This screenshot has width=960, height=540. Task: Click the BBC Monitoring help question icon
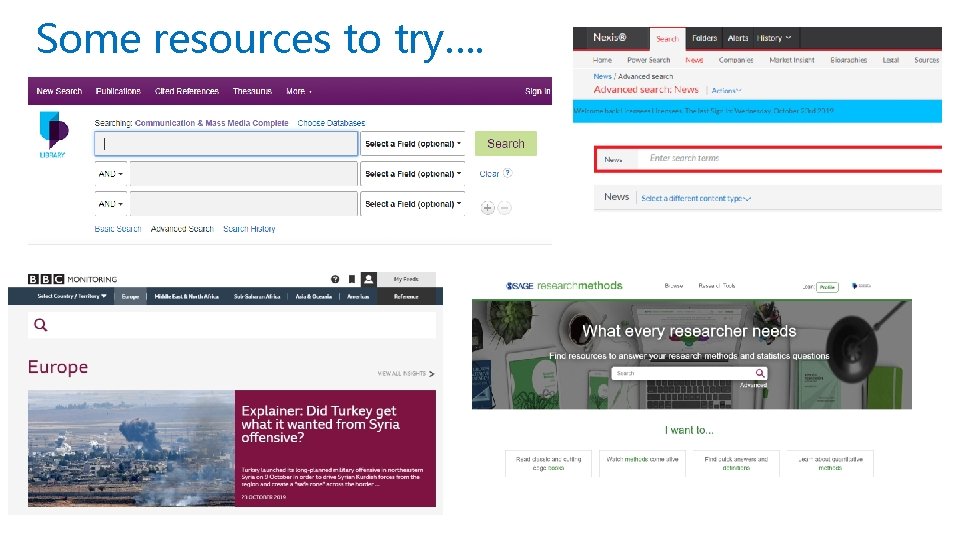(335, 279)
